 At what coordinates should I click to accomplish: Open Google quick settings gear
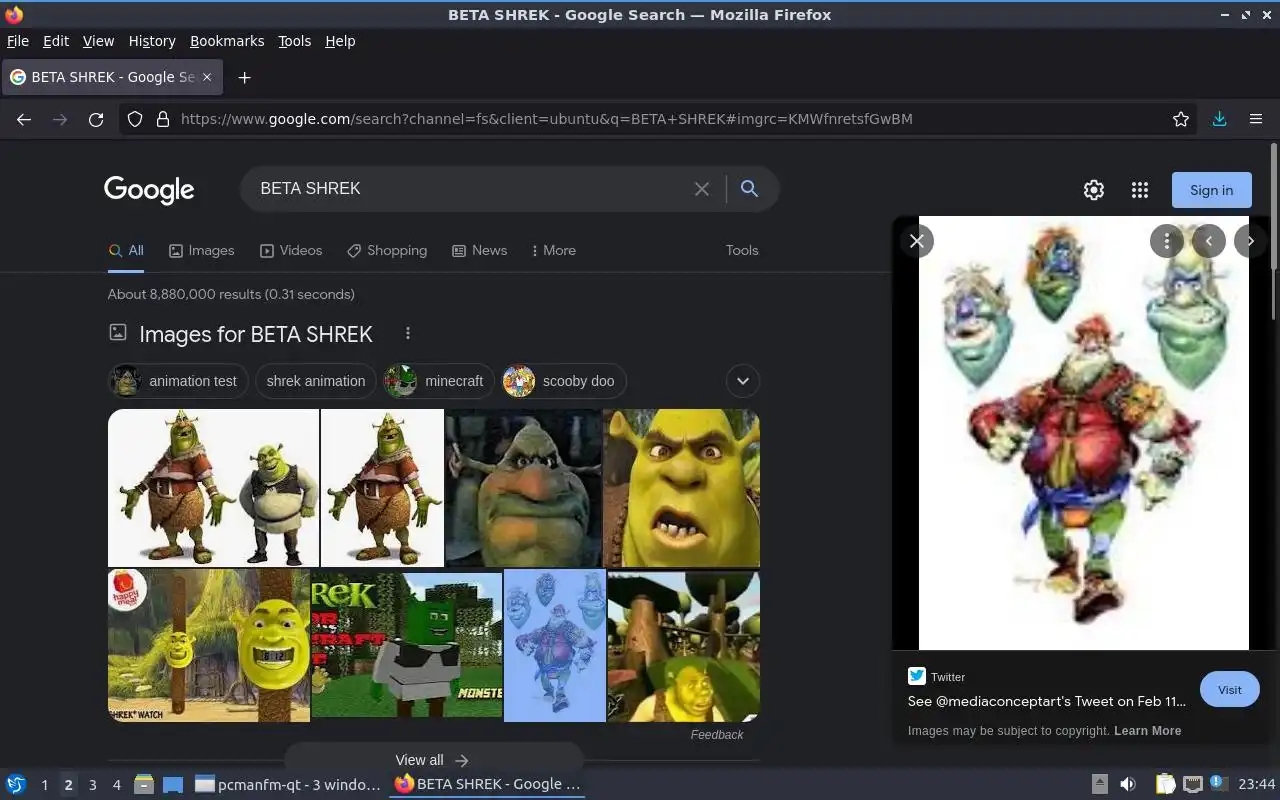(x=1094, y=190)
